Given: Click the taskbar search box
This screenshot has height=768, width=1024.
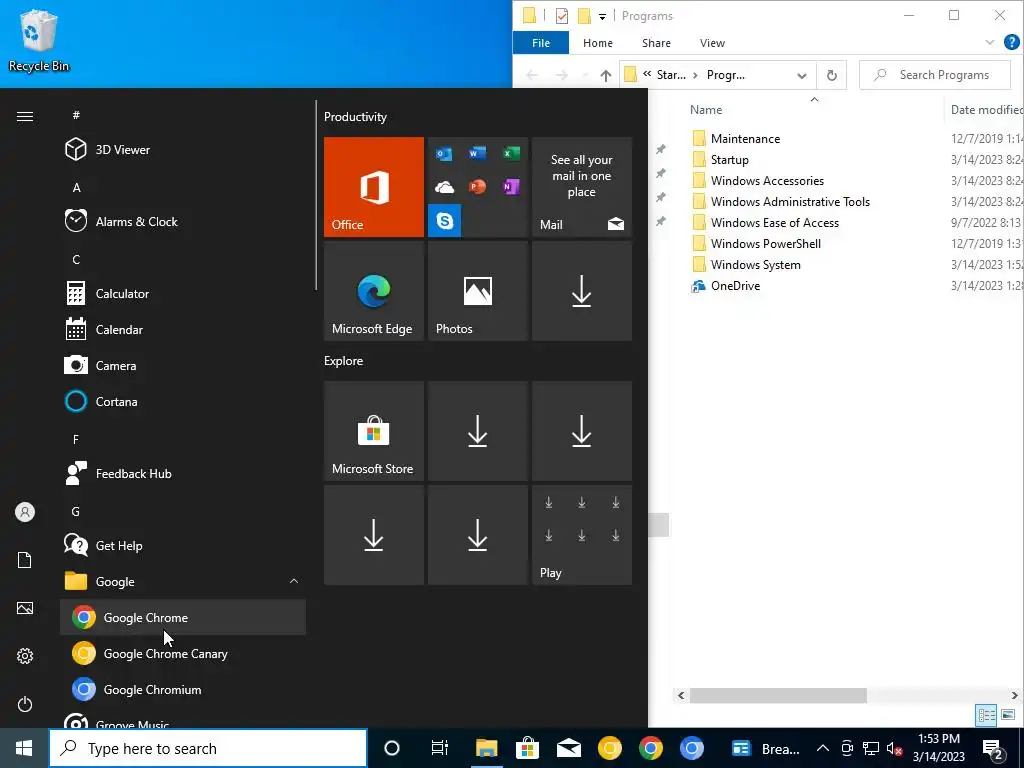Looking at the screenshot, I should (208, 748).
